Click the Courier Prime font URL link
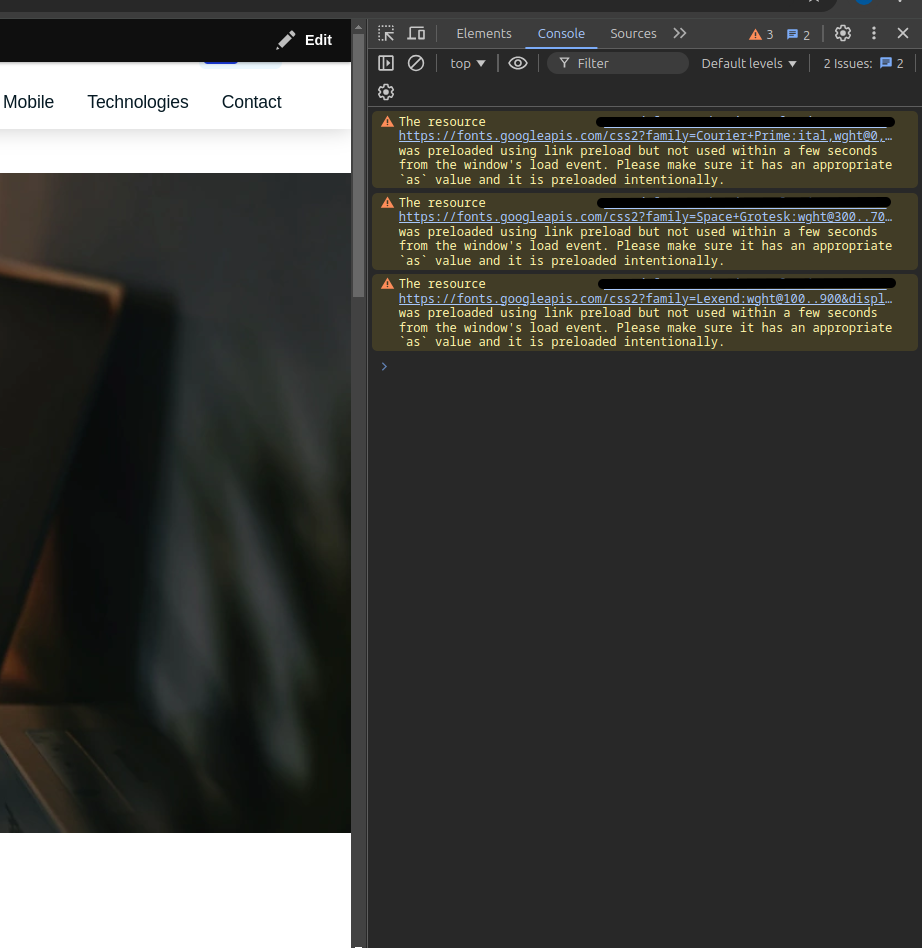The width and height of the screenshot is (922, 948). 645,135
